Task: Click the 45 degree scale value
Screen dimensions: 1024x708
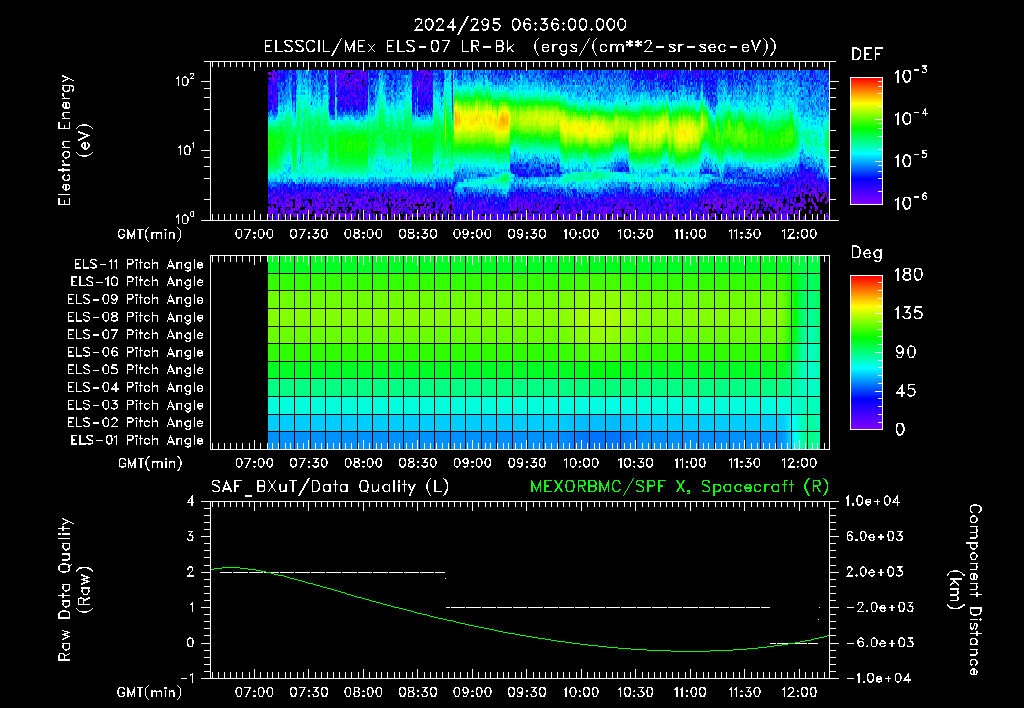Action: pyautogui.click(x=905, y=391)
